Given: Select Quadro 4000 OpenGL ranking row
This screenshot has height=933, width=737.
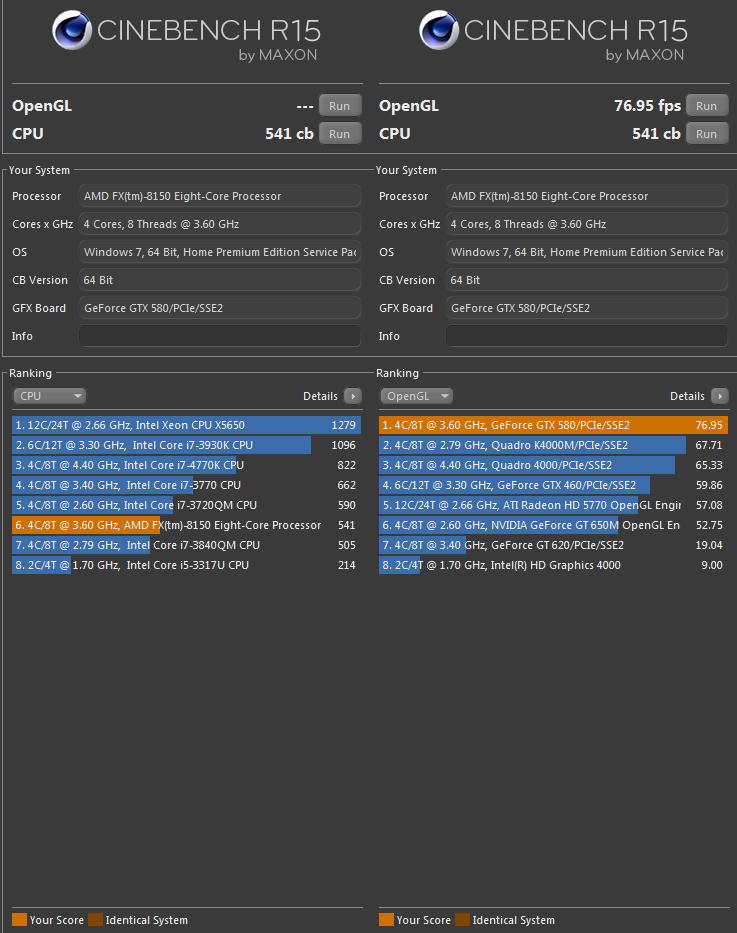Looking at the screenshot, I should [x=553, y=465].
